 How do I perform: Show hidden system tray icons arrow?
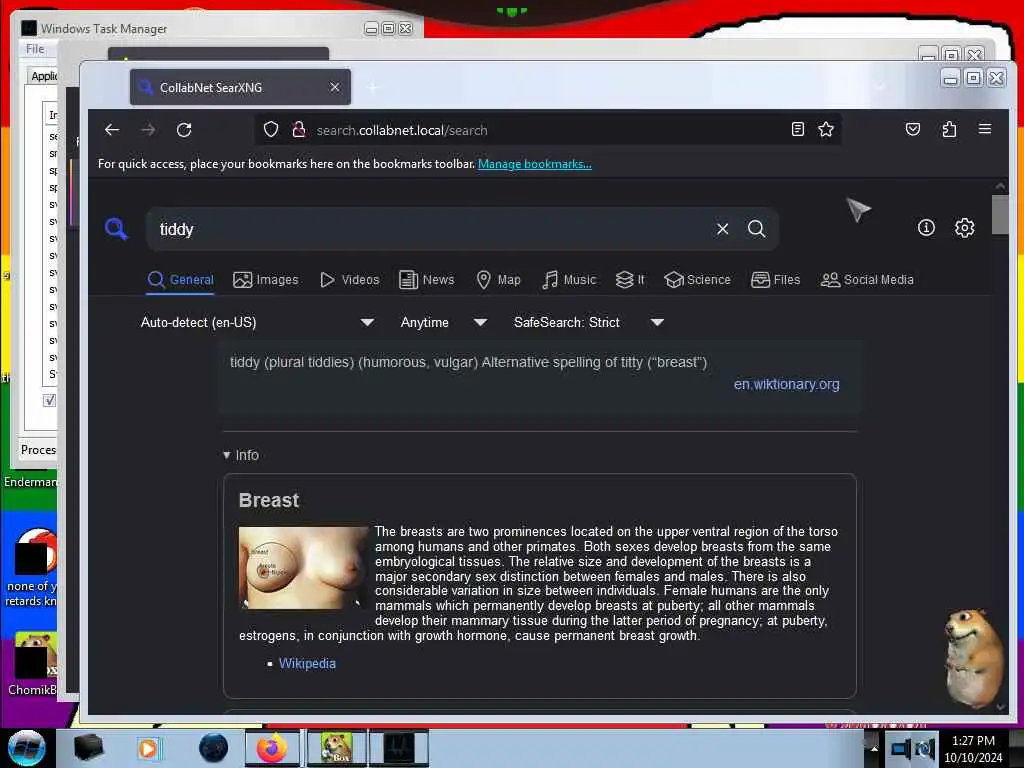point(874,748)
